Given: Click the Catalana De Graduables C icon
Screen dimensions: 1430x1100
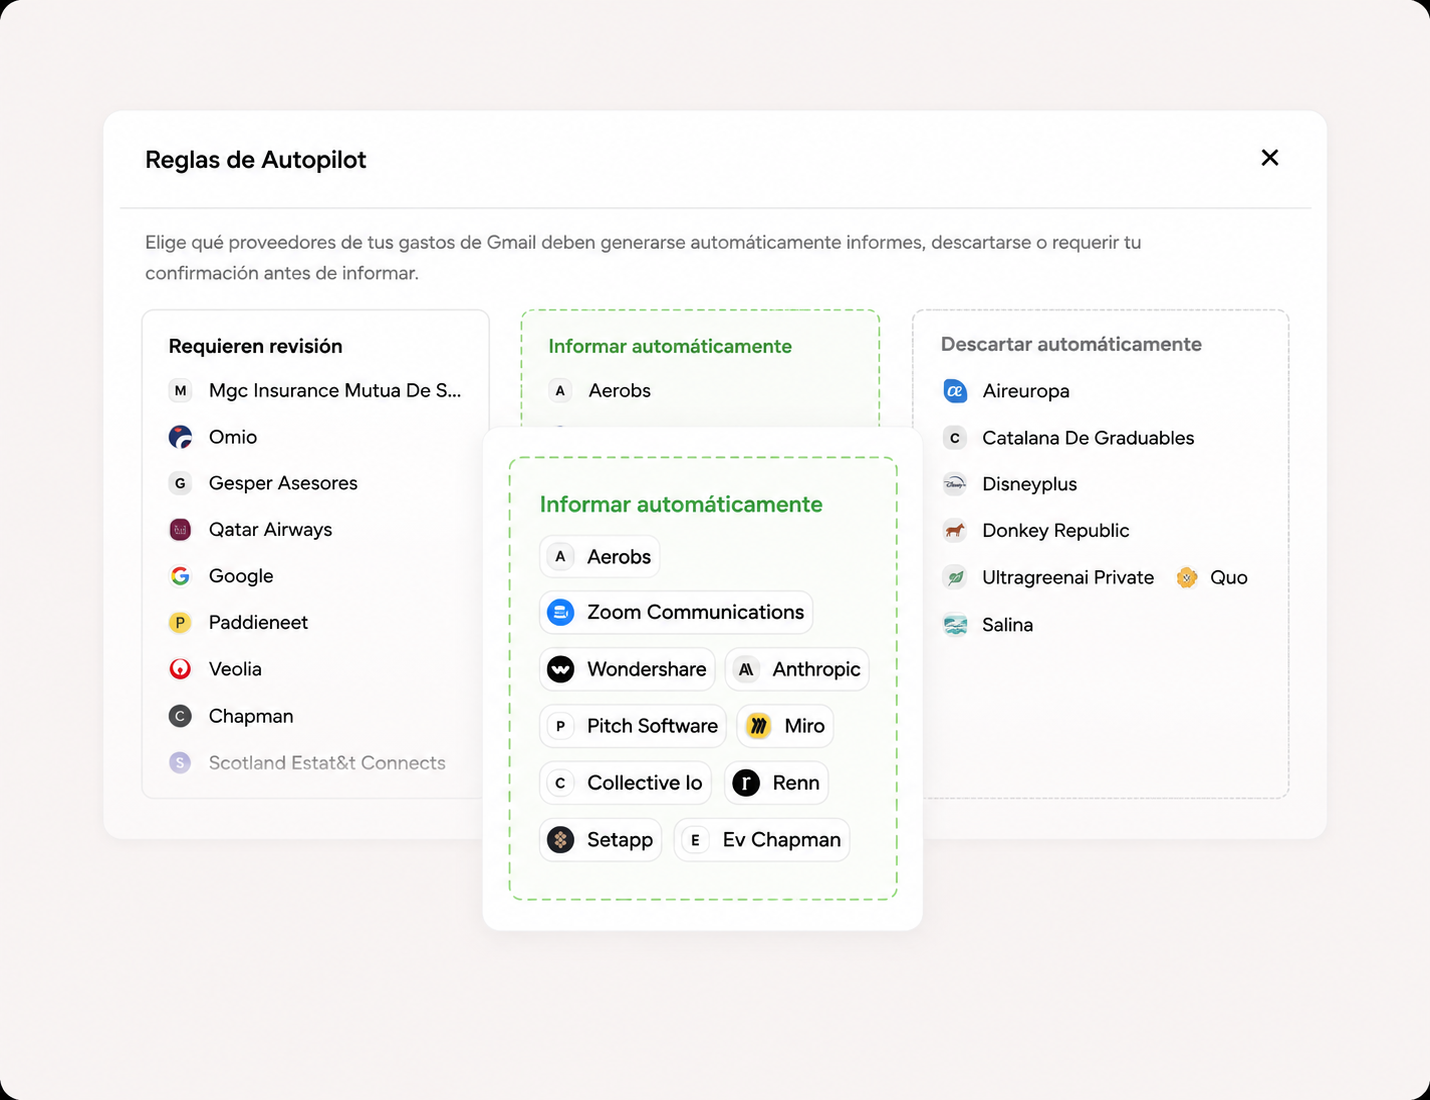Looking at the screenshot, I should pyautogui.click(x=955, y=438).
